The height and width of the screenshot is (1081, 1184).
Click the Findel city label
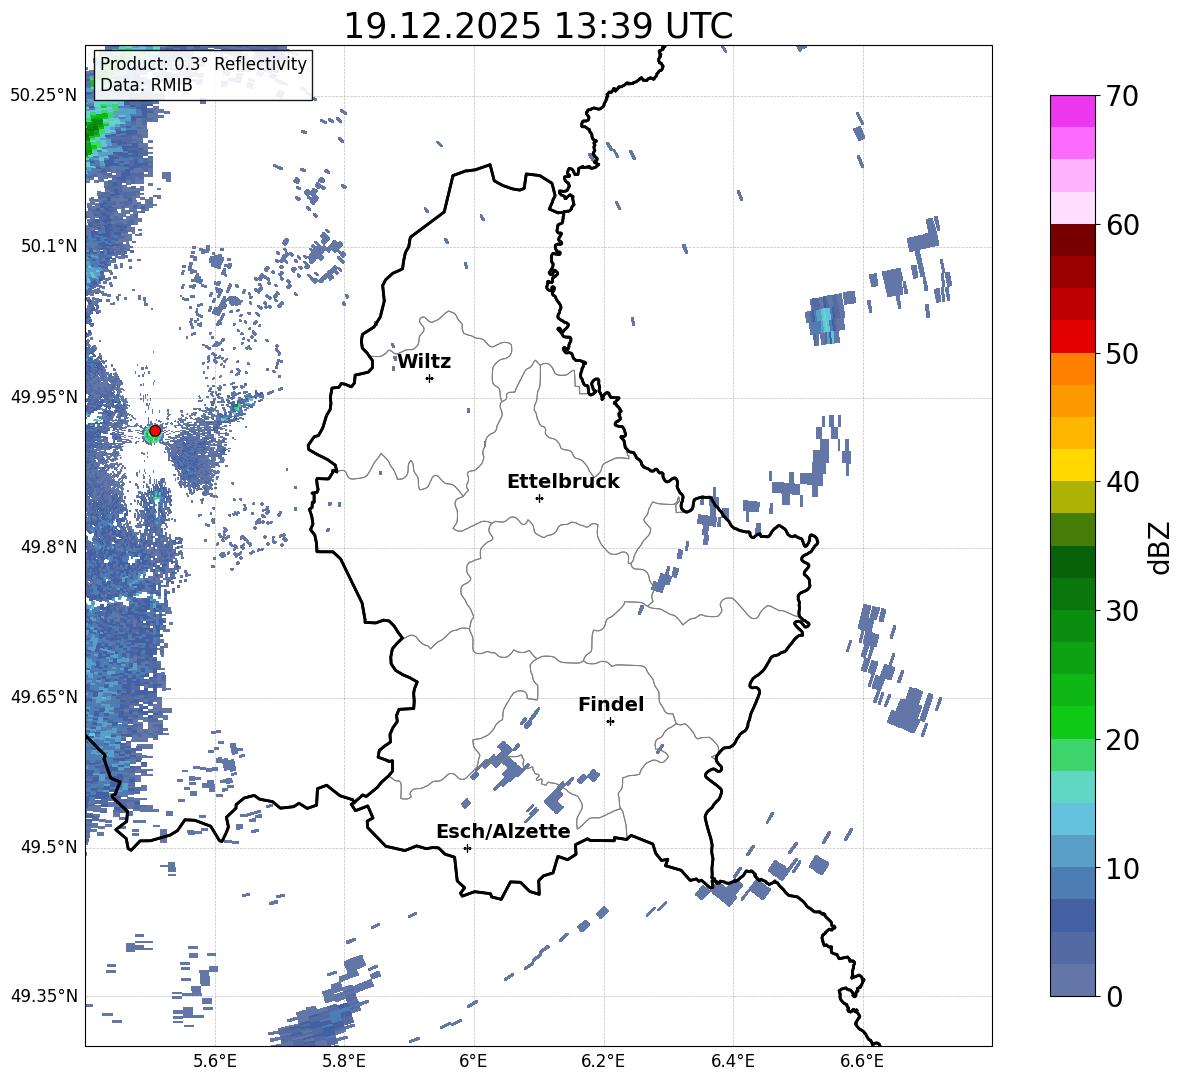pyautogui.click(x=611, y=704)
